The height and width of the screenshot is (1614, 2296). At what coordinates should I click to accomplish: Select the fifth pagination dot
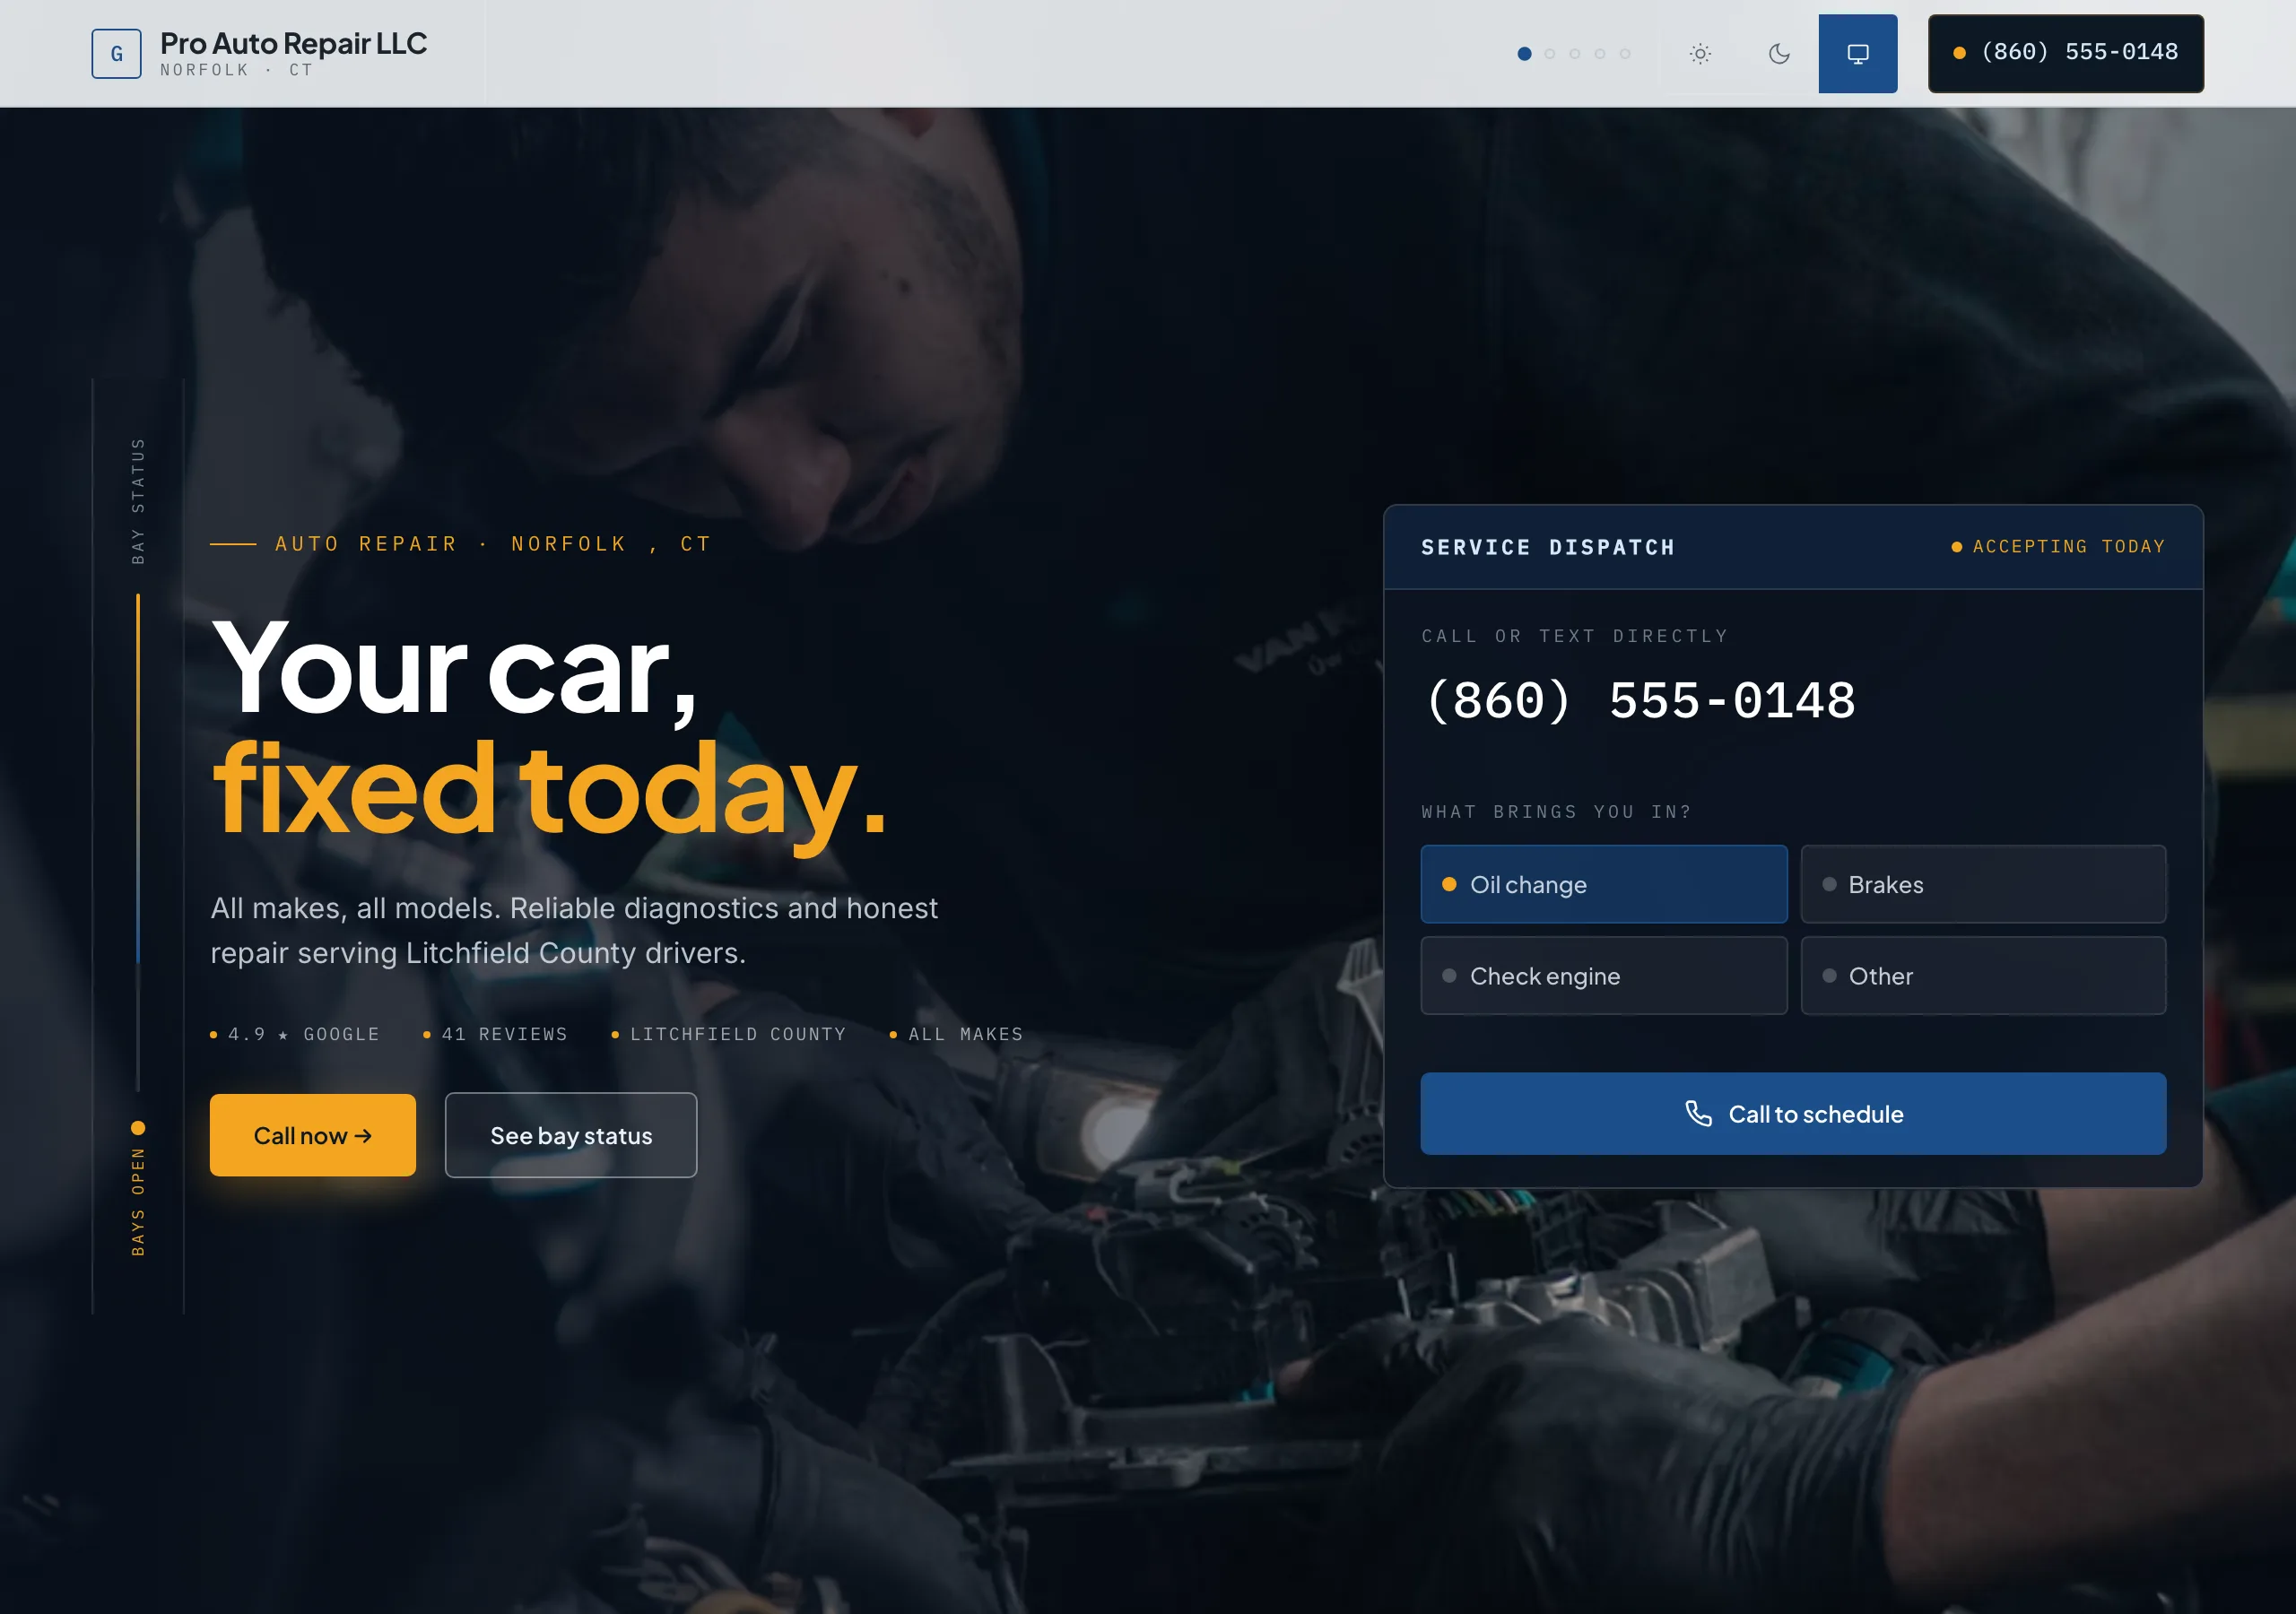tap(1624, 54)
